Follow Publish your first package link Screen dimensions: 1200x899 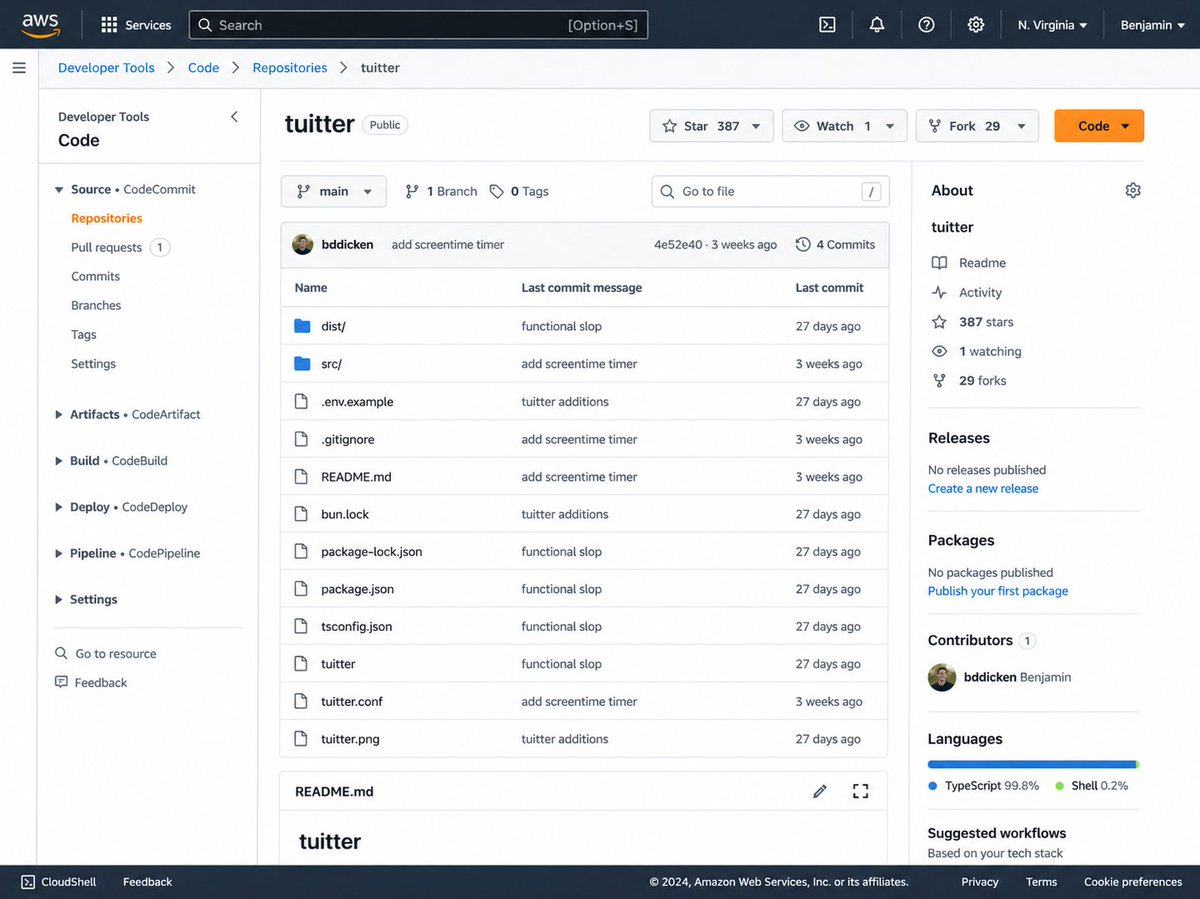pos(998,591)
